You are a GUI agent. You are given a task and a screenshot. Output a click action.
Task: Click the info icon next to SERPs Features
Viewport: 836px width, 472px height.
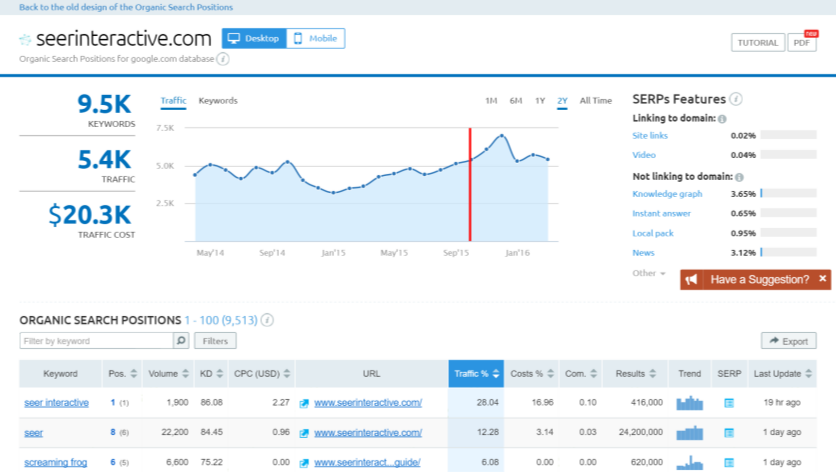[x=736, y=99]
